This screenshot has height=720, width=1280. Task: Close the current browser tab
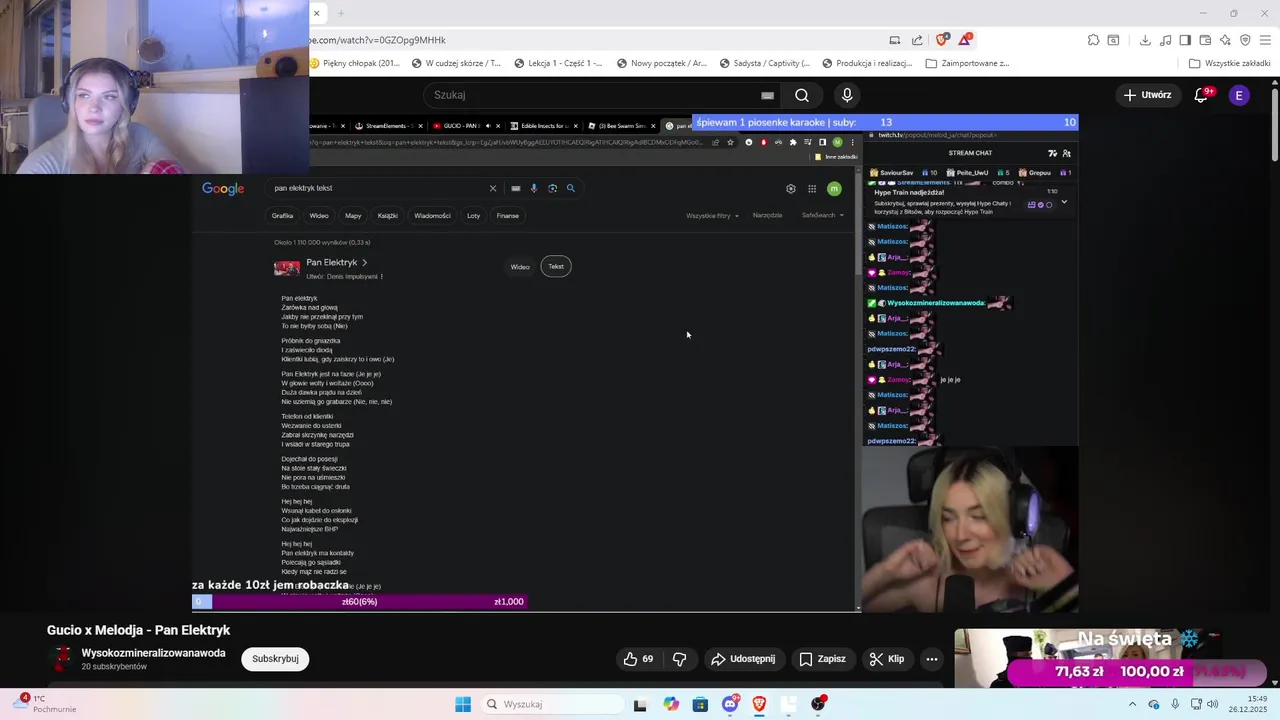point(316,13)
